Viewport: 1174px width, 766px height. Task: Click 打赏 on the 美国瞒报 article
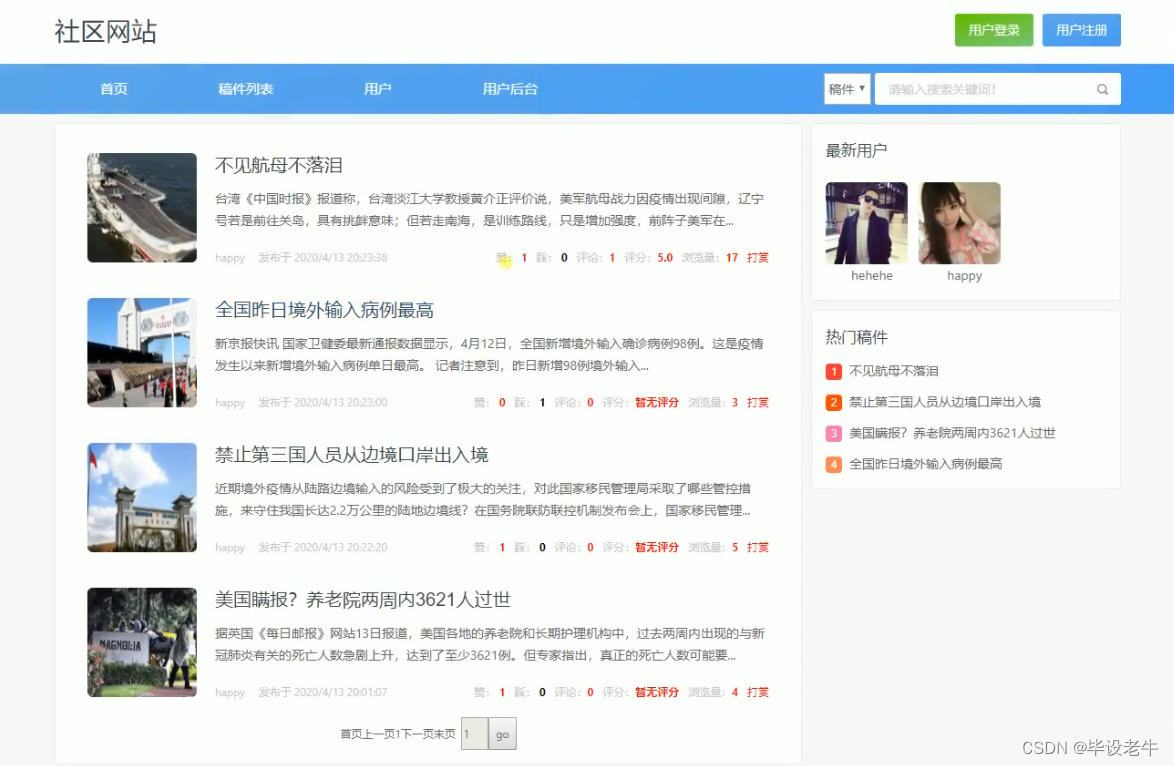click(757, 691)
